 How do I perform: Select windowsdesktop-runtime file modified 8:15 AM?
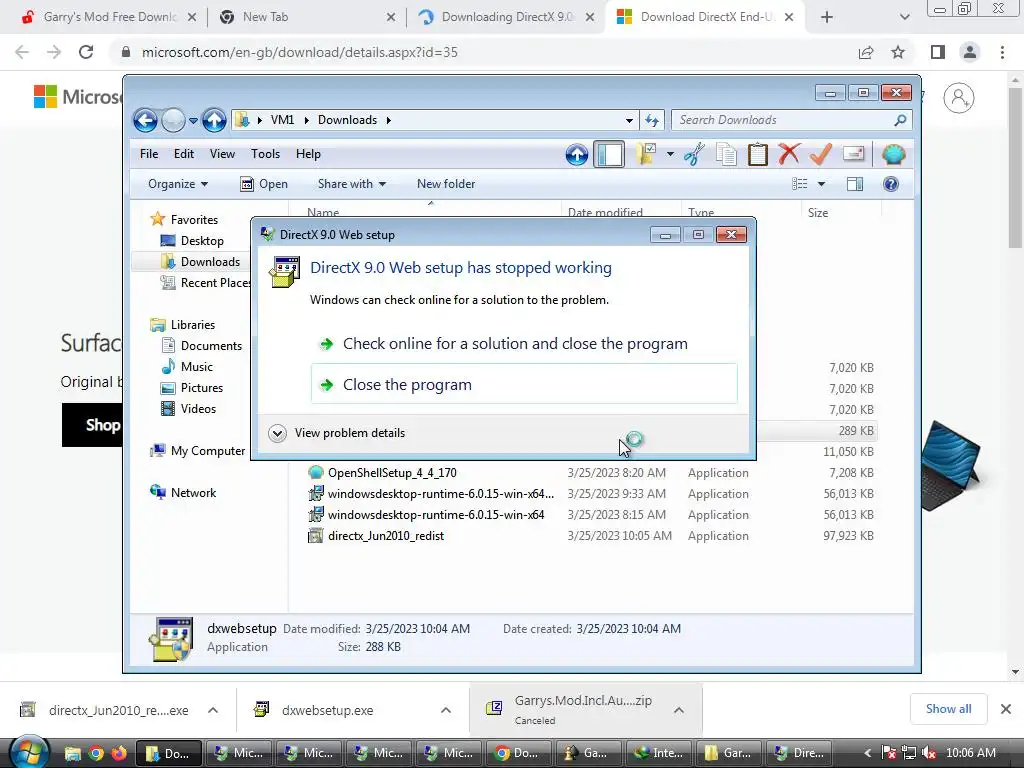pos(436,515)
